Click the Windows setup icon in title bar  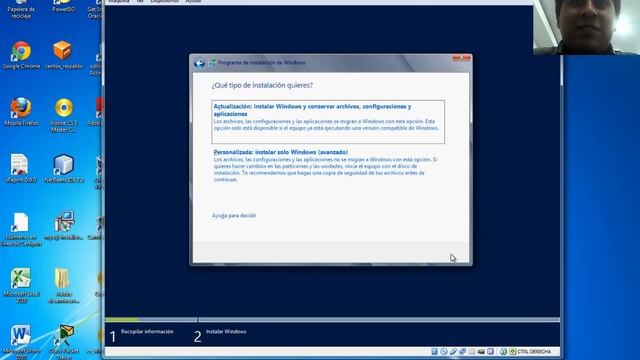[x=212, y=63]
